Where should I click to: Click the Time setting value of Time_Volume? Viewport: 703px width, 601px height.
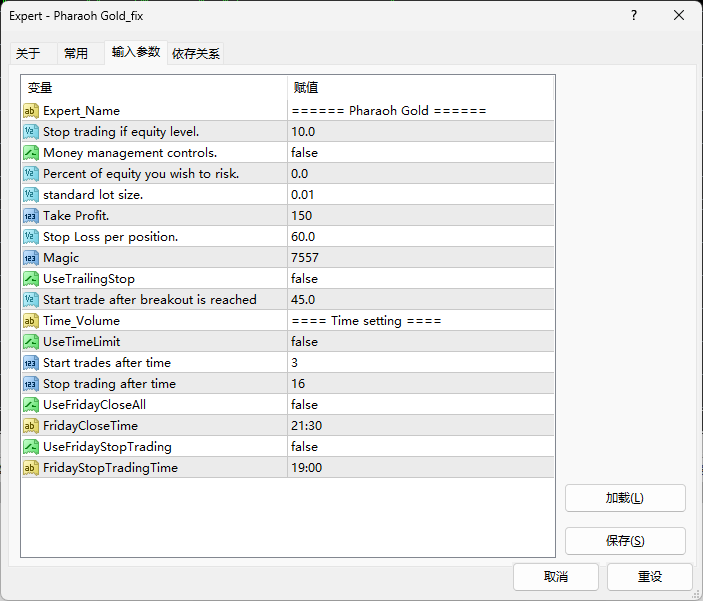366,321
